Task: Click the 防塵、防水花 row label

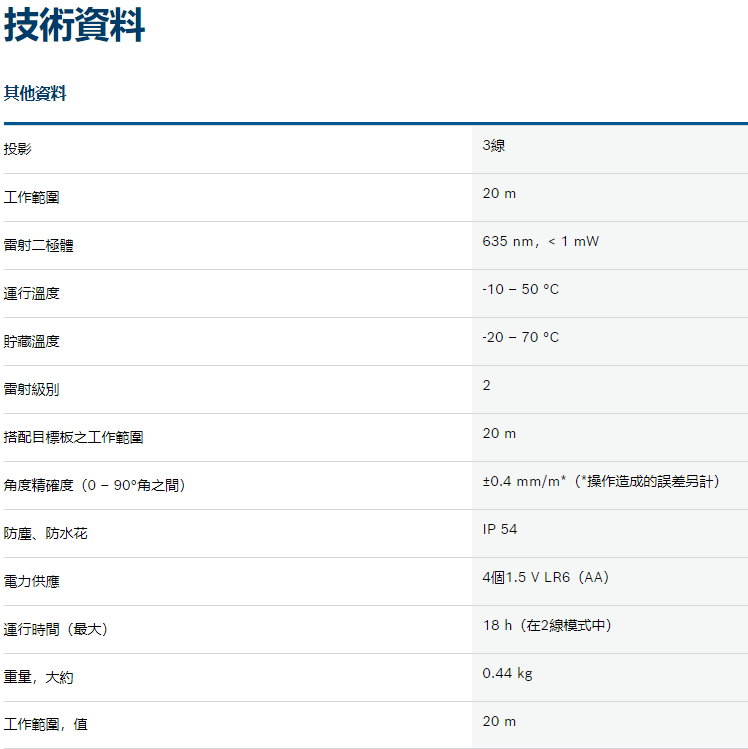Action: click(46, 533)
